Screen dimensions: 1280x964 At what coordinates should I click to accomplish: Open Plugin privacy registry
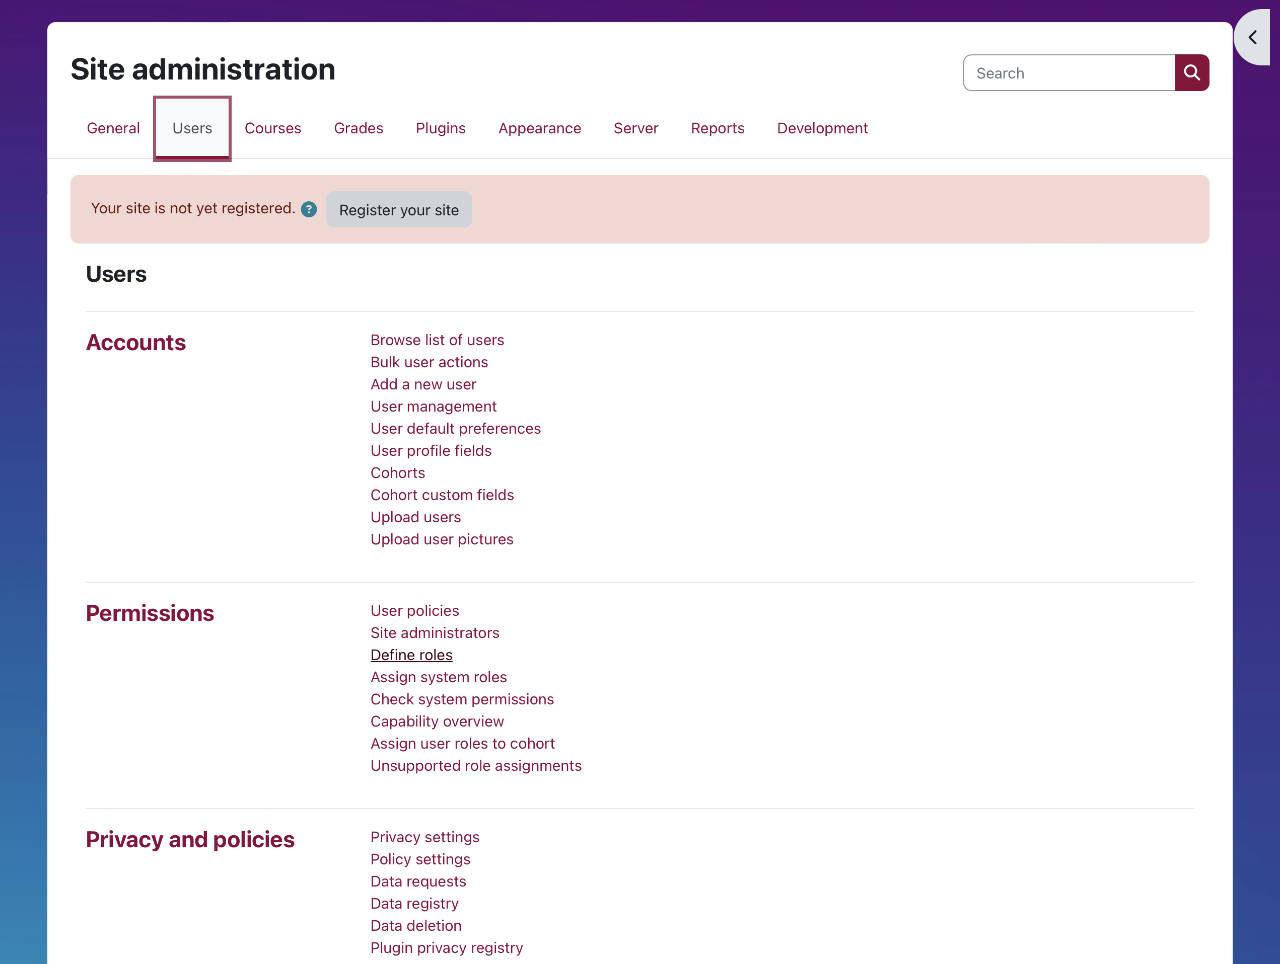(x=446, y=948)
